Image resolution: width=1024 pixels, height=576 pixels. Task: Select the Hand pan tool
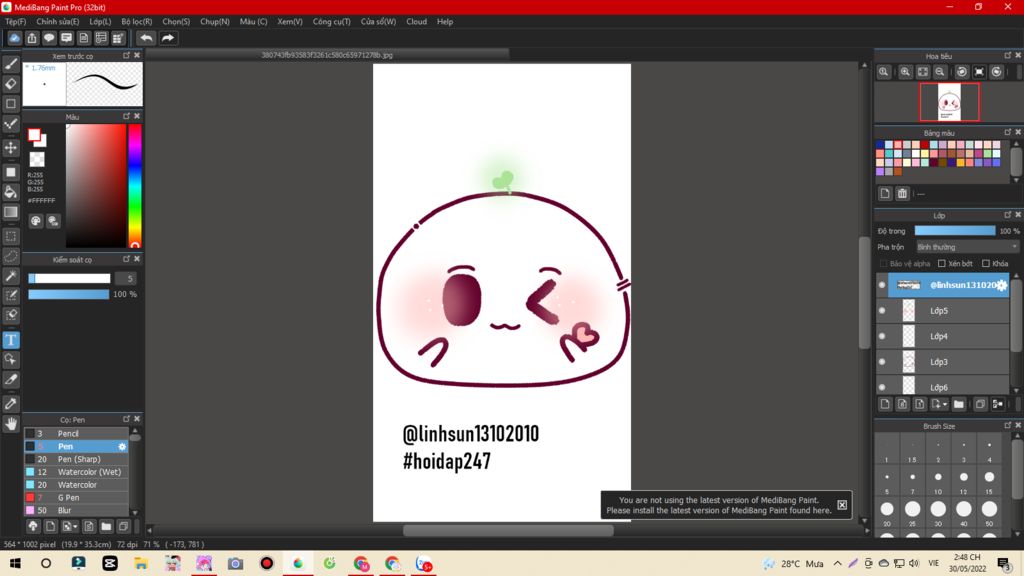(11, 424)
